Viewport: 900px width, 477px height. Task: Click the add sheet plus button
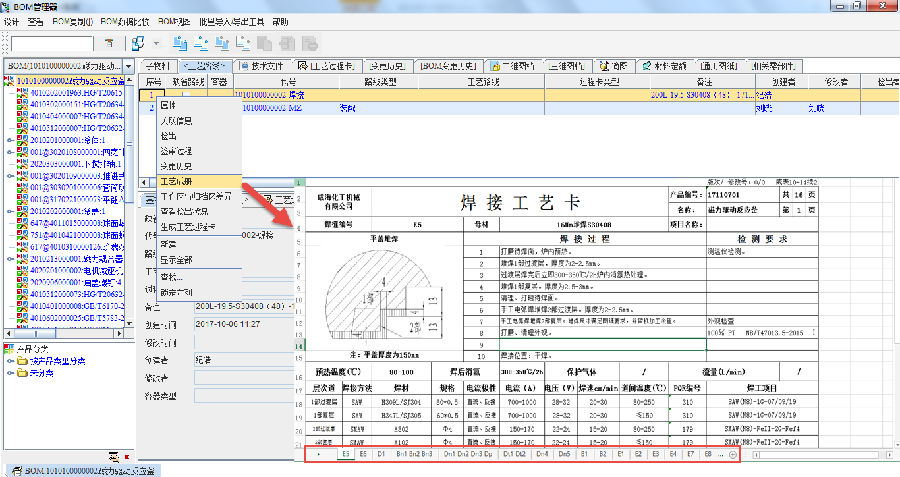(x=733, y=455)
